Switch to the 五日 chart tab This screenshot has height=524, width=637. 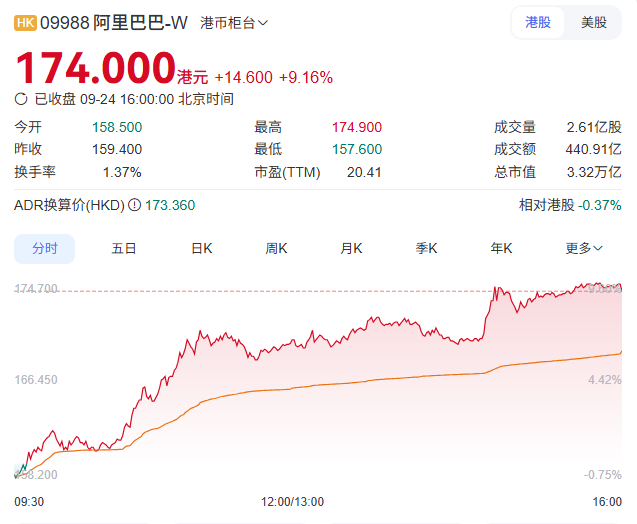click(x=124, y=248)
